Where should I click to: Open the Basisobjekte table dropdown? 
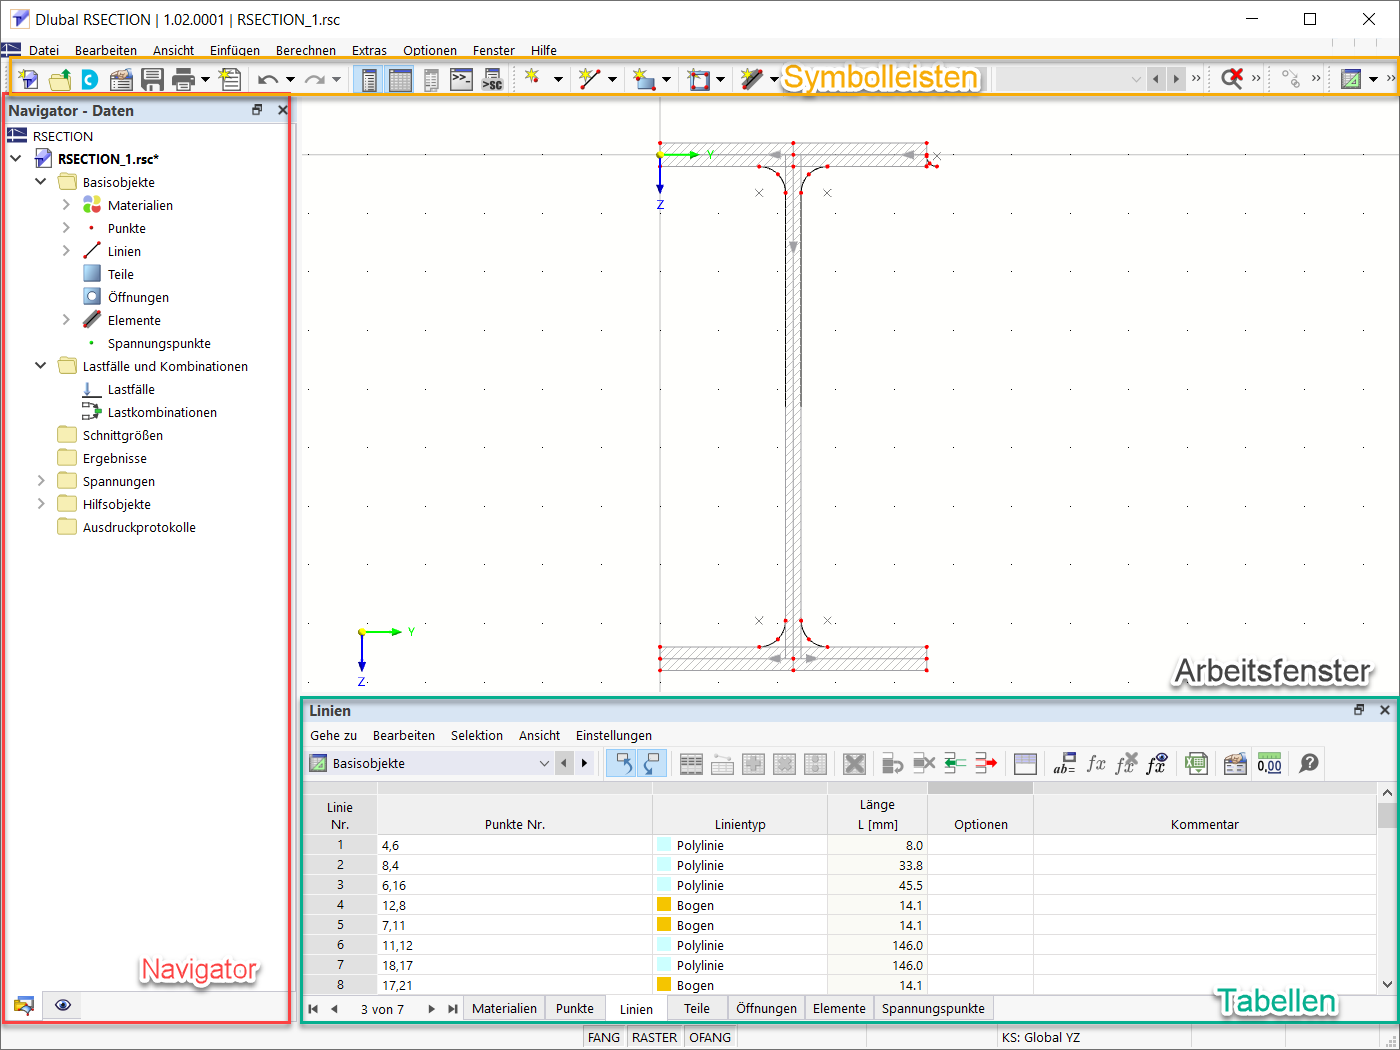point(544,764)
